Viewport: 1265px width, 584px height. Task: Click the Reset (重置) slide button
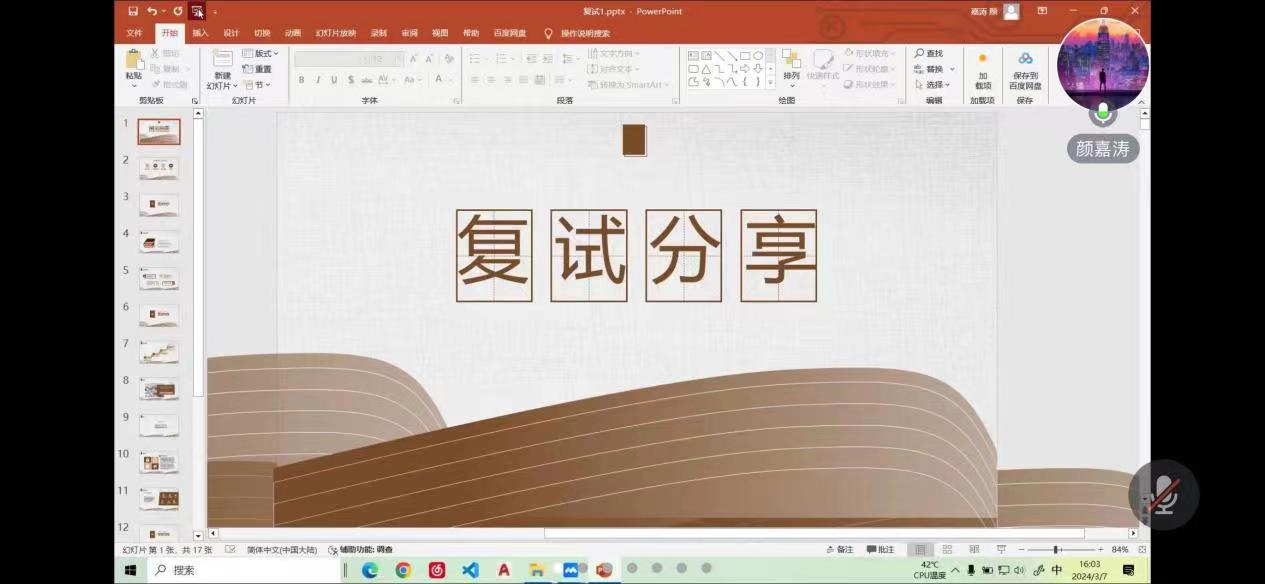[257, 69]
